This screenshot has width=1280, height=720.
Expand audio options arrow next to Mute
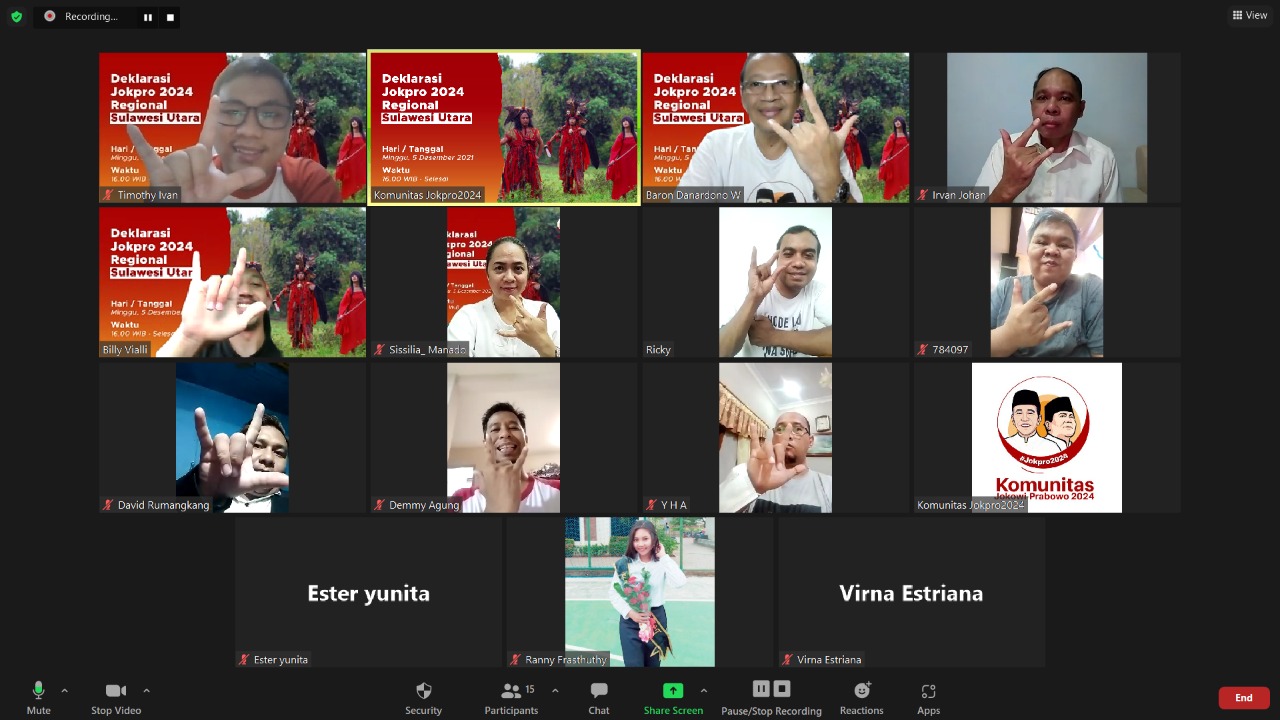[x=65, y=690]
